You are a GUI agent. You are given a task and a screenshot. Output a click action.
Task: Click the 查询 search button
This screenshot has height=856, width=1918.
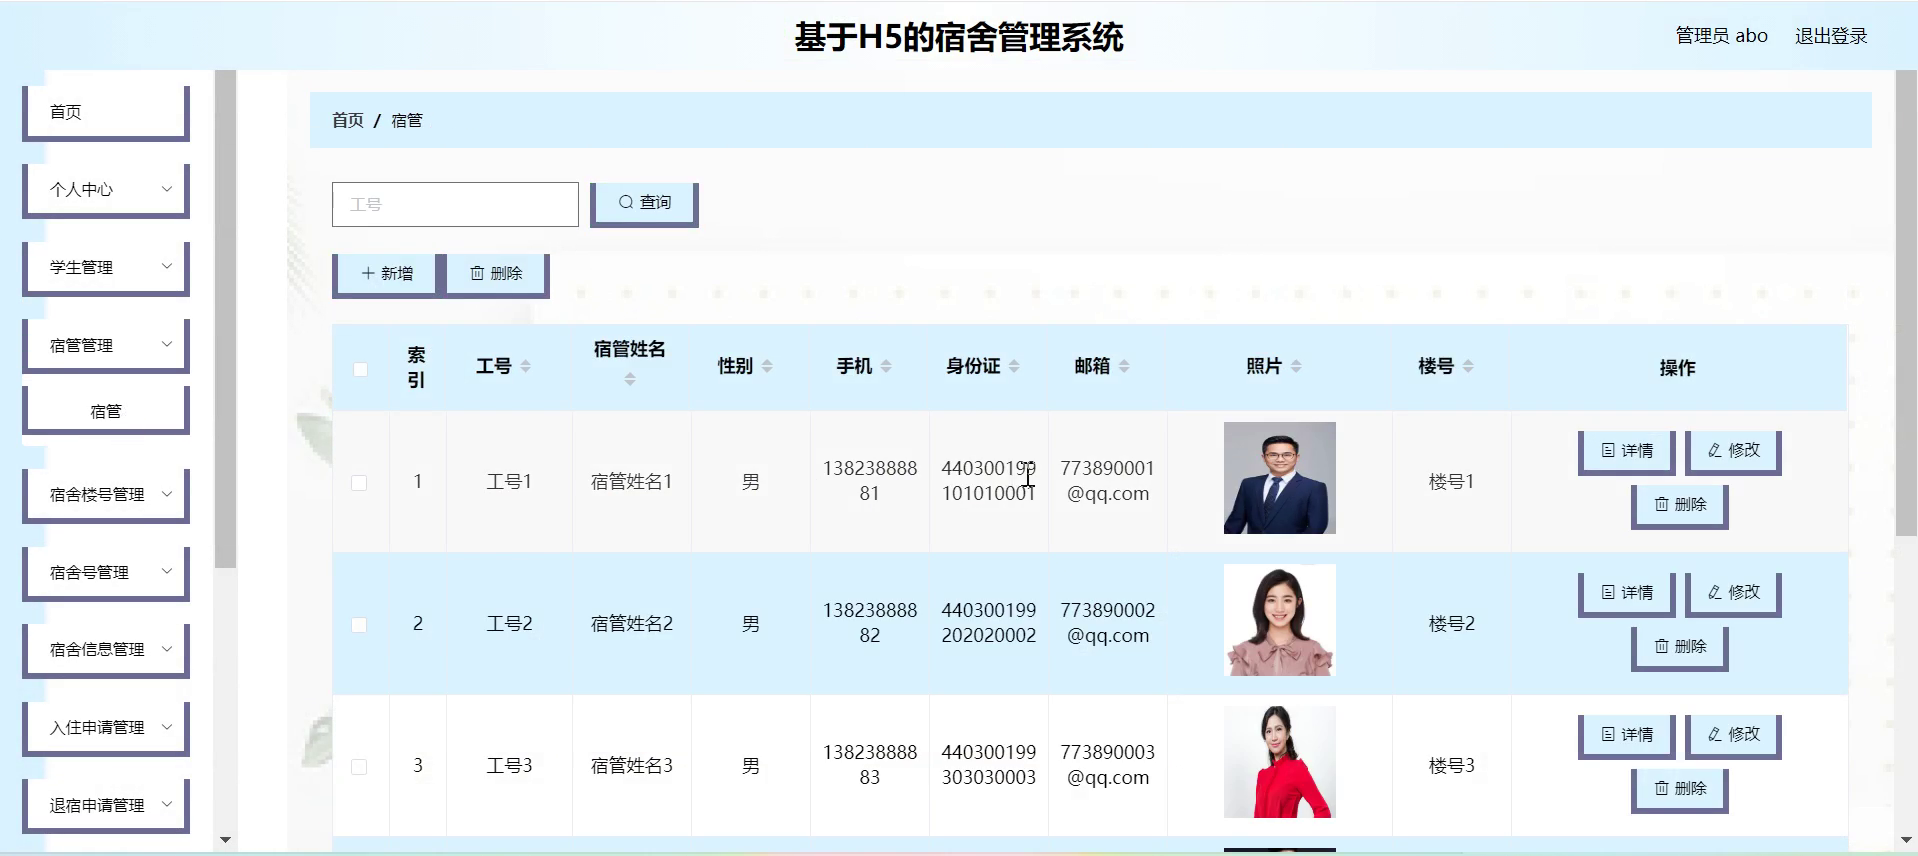(x=644, y=203)
